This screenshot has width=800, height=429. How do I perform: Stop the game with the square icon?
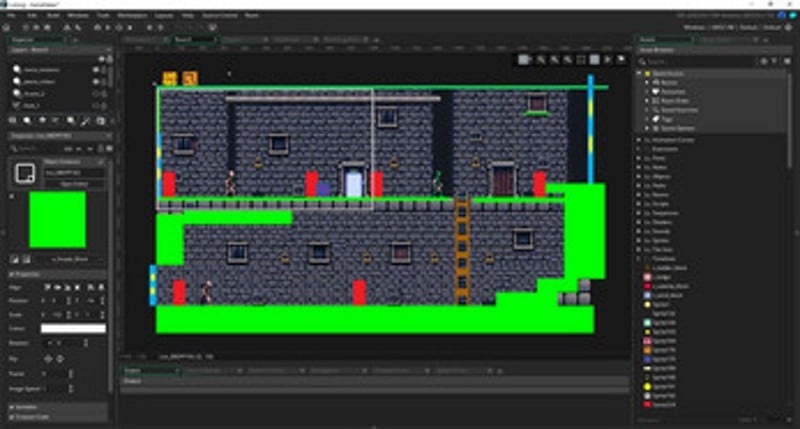tap(130, 28)
